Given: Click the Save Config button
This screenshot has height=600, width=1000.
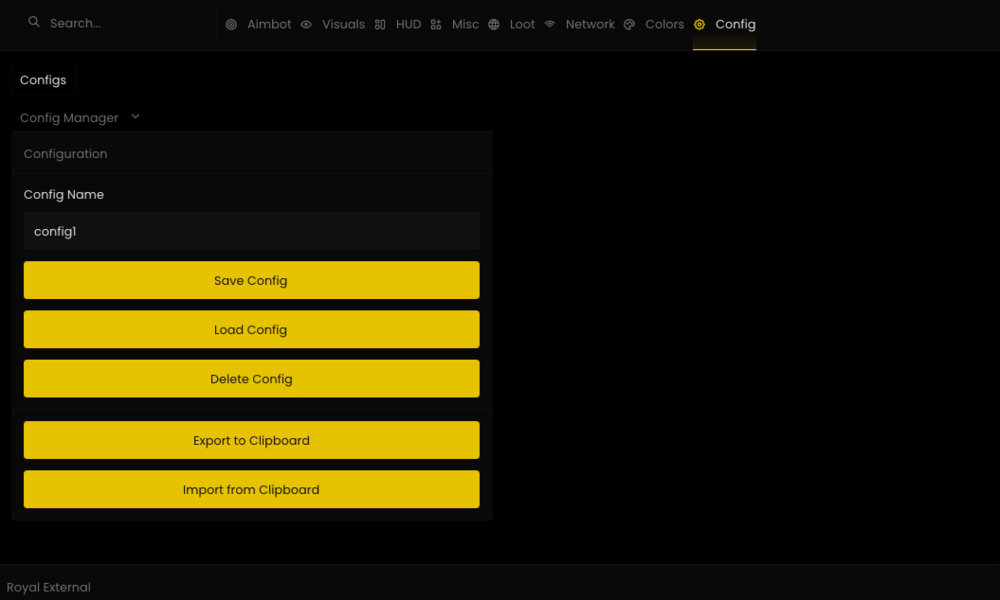Looking at the screenshot, I should [251, 280].
